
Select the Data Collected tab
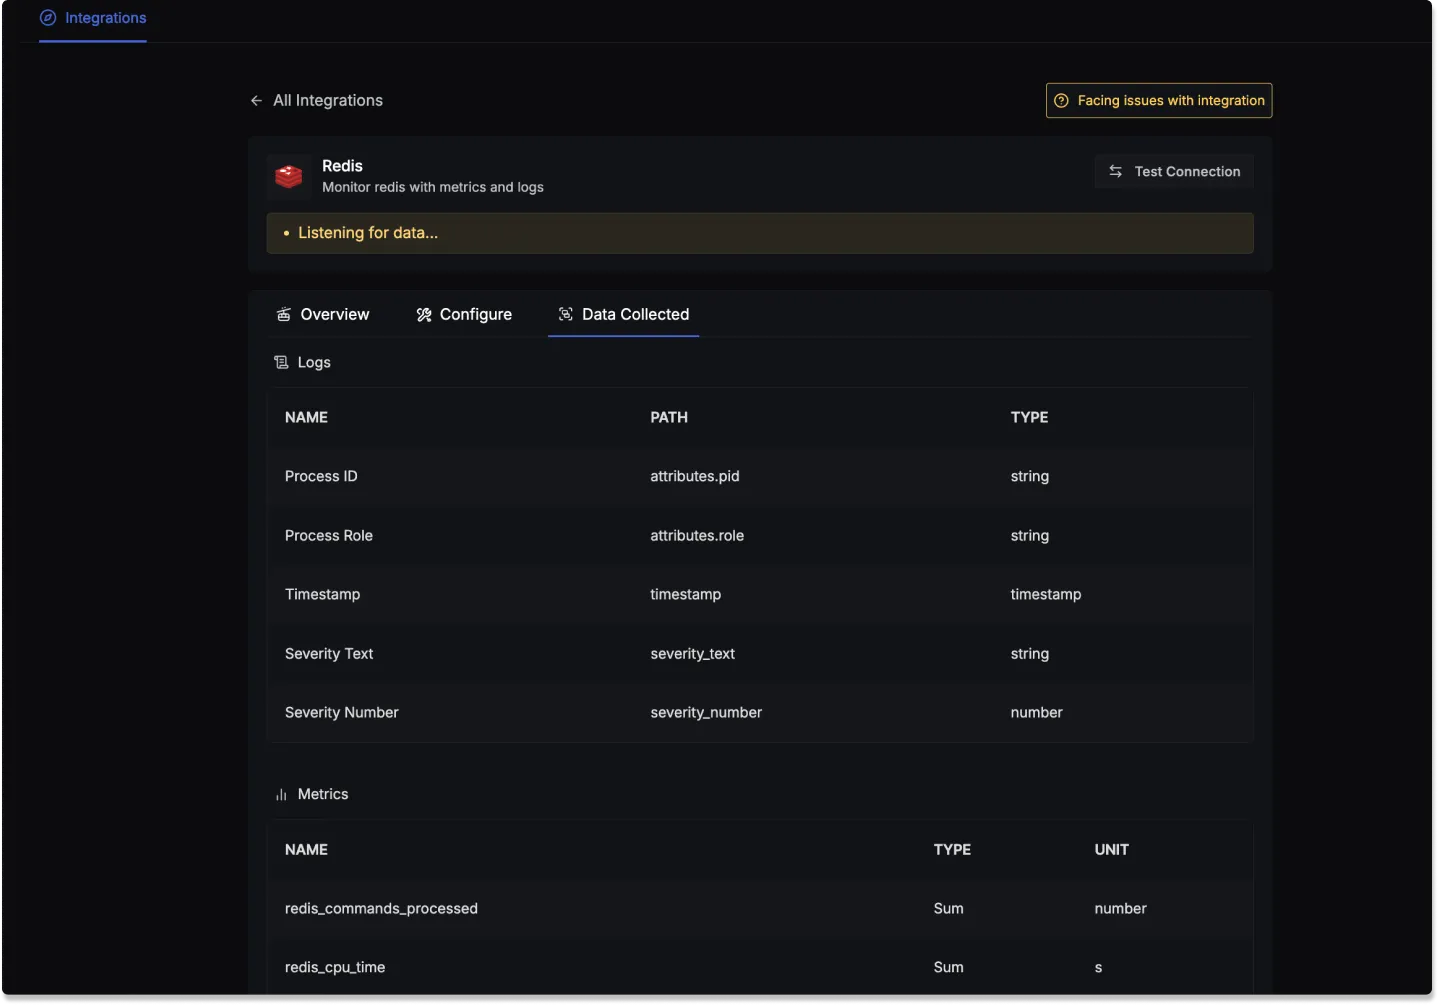(624, 315)
